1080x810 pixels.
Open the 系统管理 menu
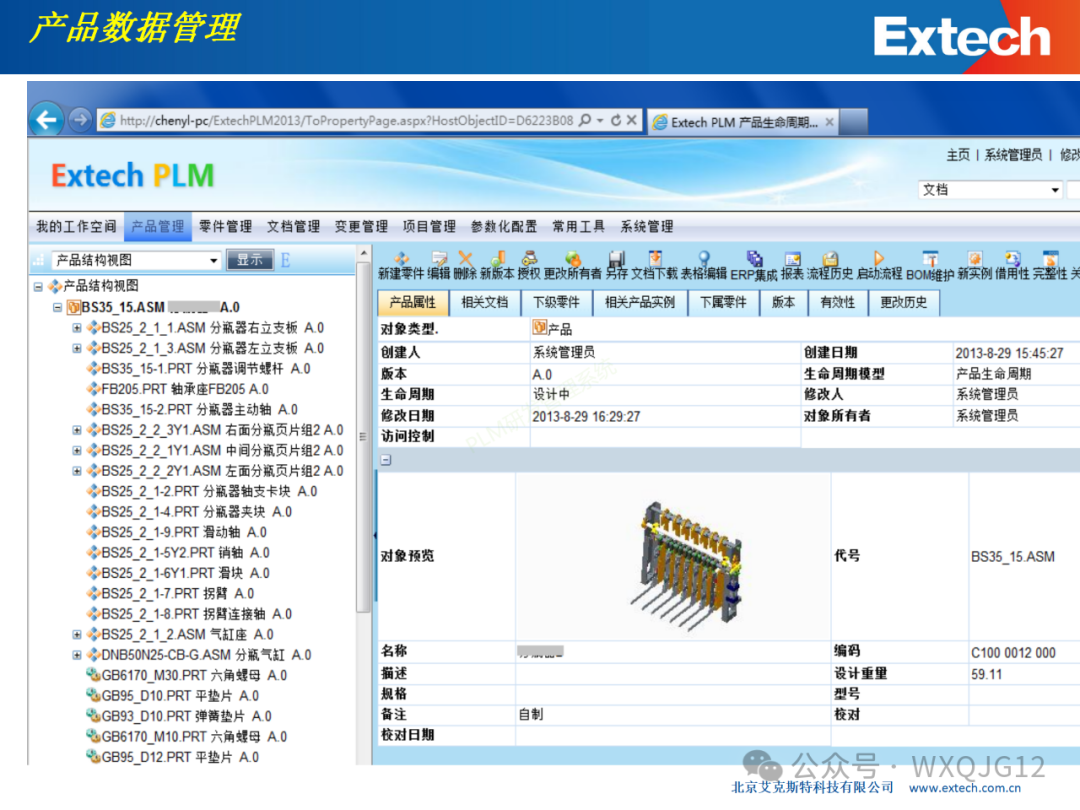[647, 226]
